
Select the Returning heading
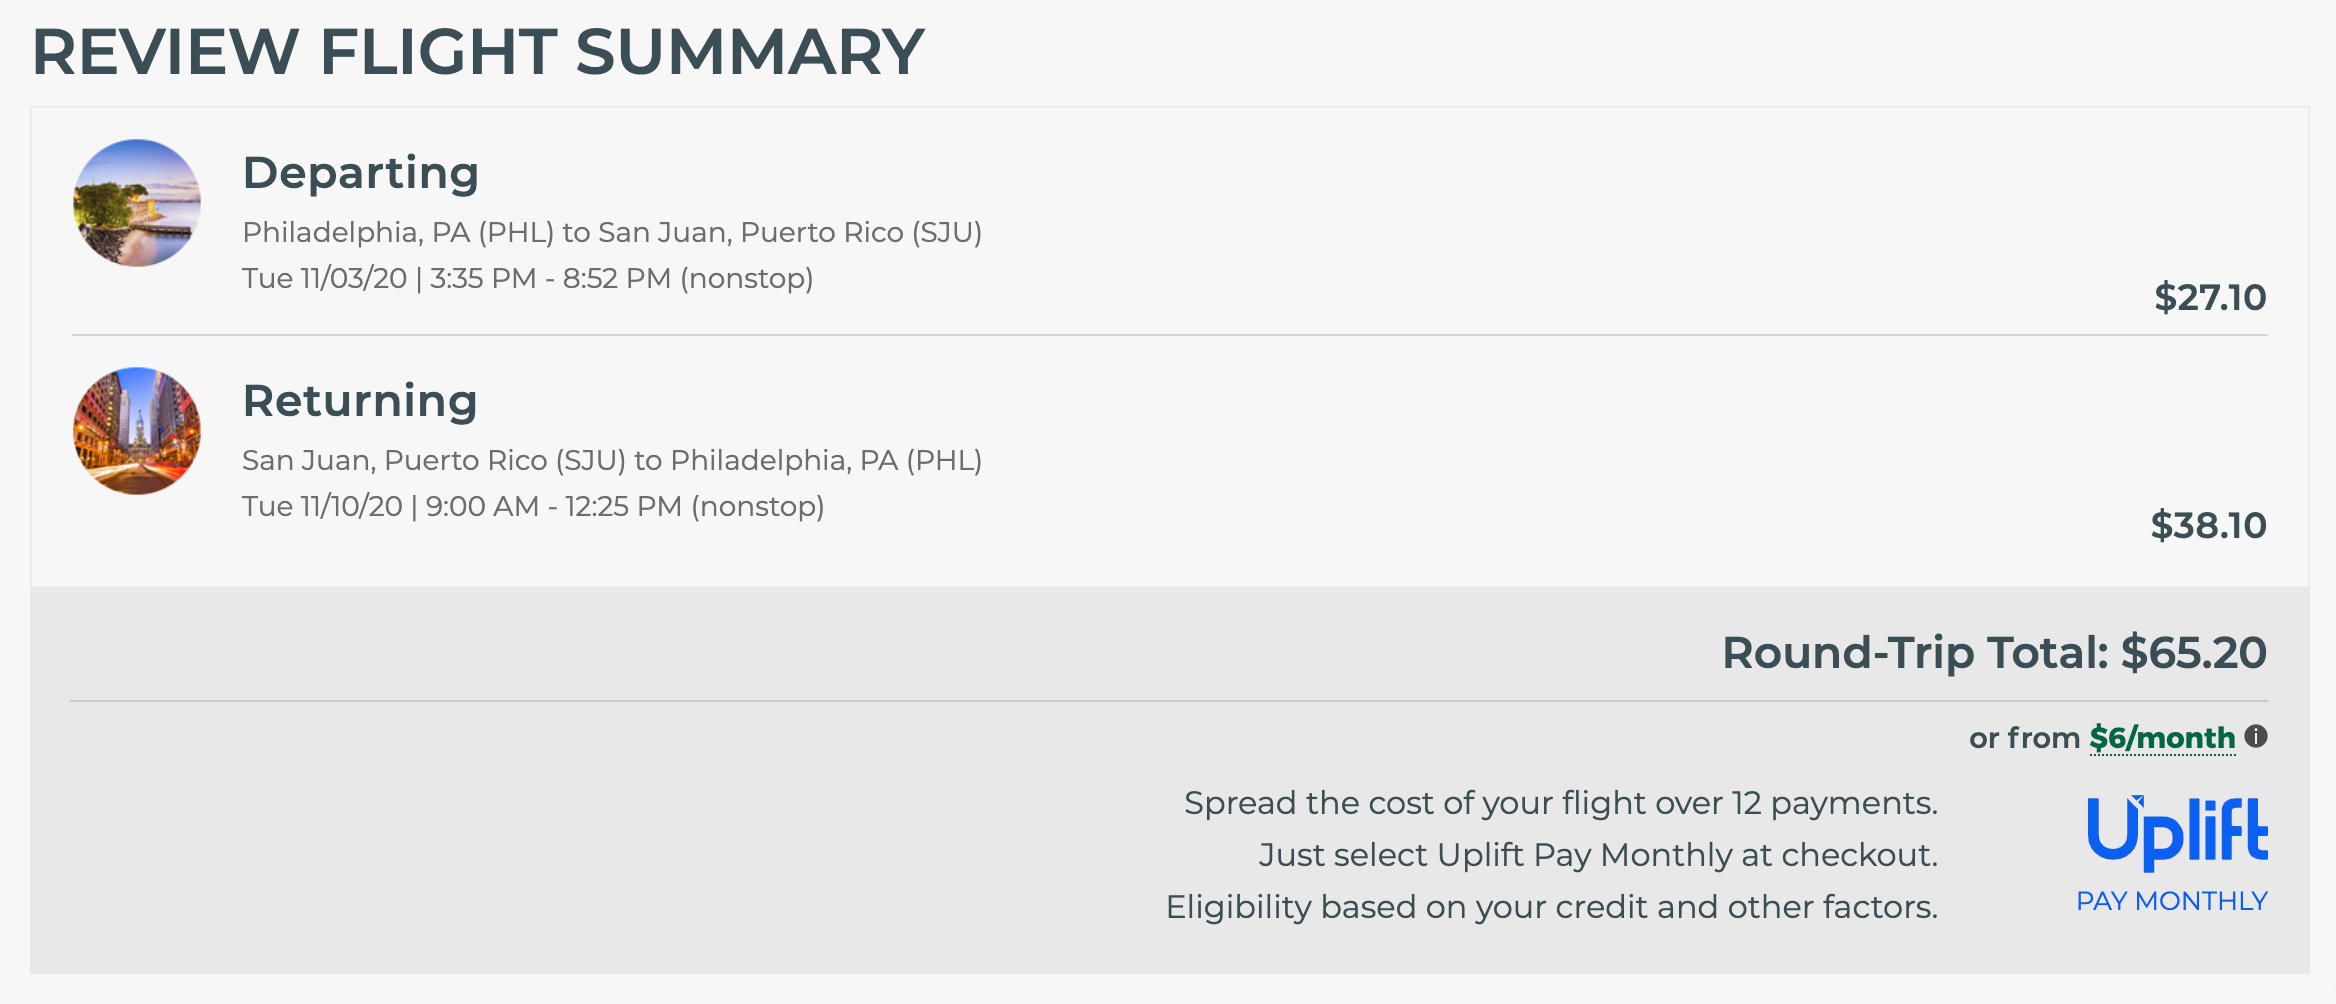360,402
